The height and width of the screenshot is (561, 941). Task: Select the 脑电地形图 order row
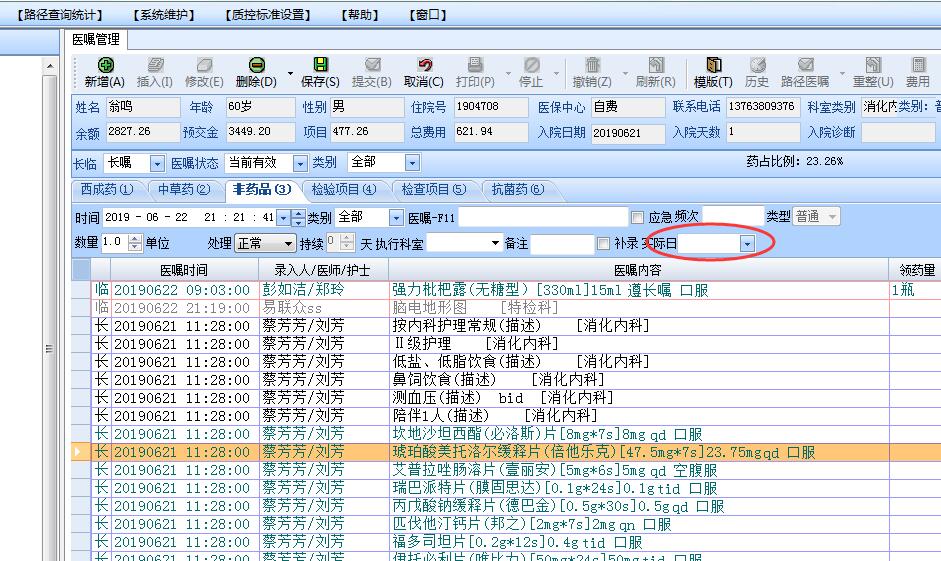(x=506, y=308)
